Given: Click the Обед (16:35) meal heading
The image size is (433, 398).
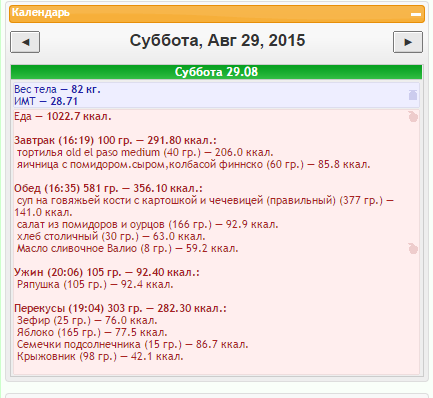Looking at the screenshot, I should pyautogui.click(x=108, y=188).
